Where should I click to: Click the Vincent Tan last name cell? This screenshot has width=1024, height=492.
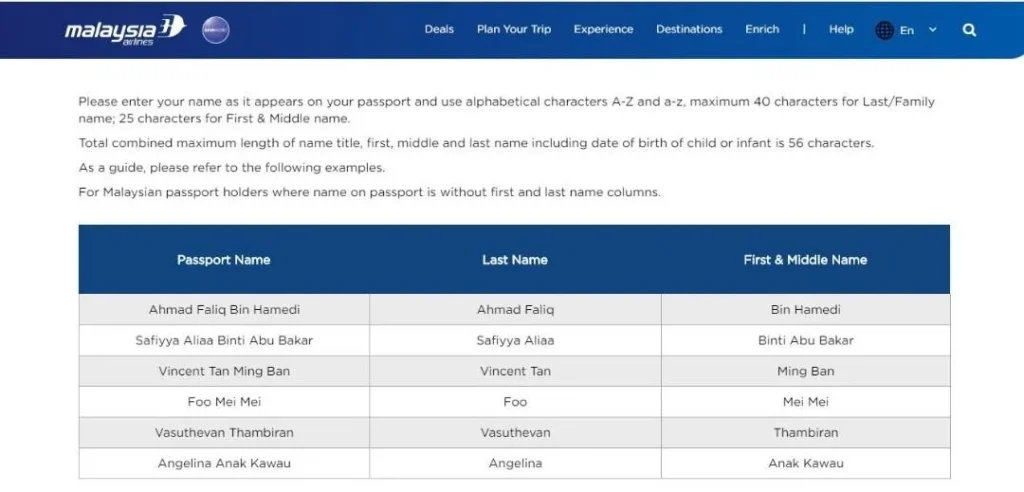coord(515,371)
